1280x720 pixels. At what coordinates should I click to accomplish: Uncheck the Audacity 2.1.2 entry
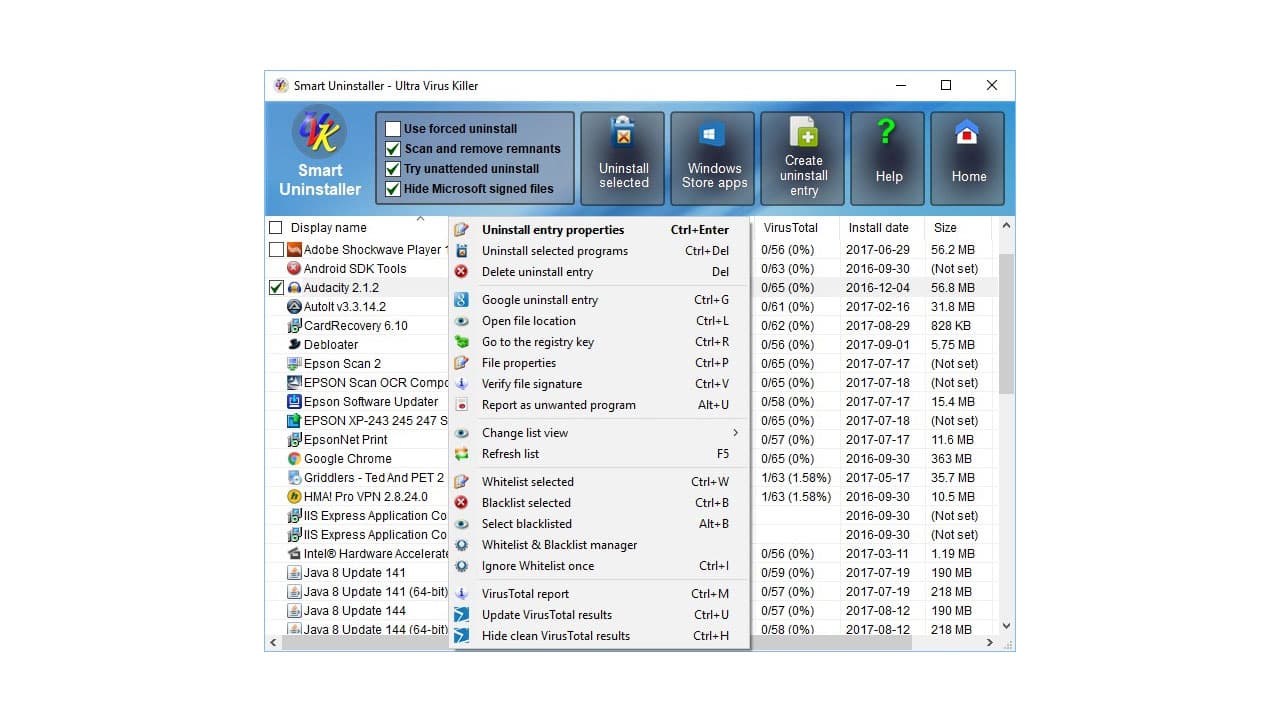(275, 287)
